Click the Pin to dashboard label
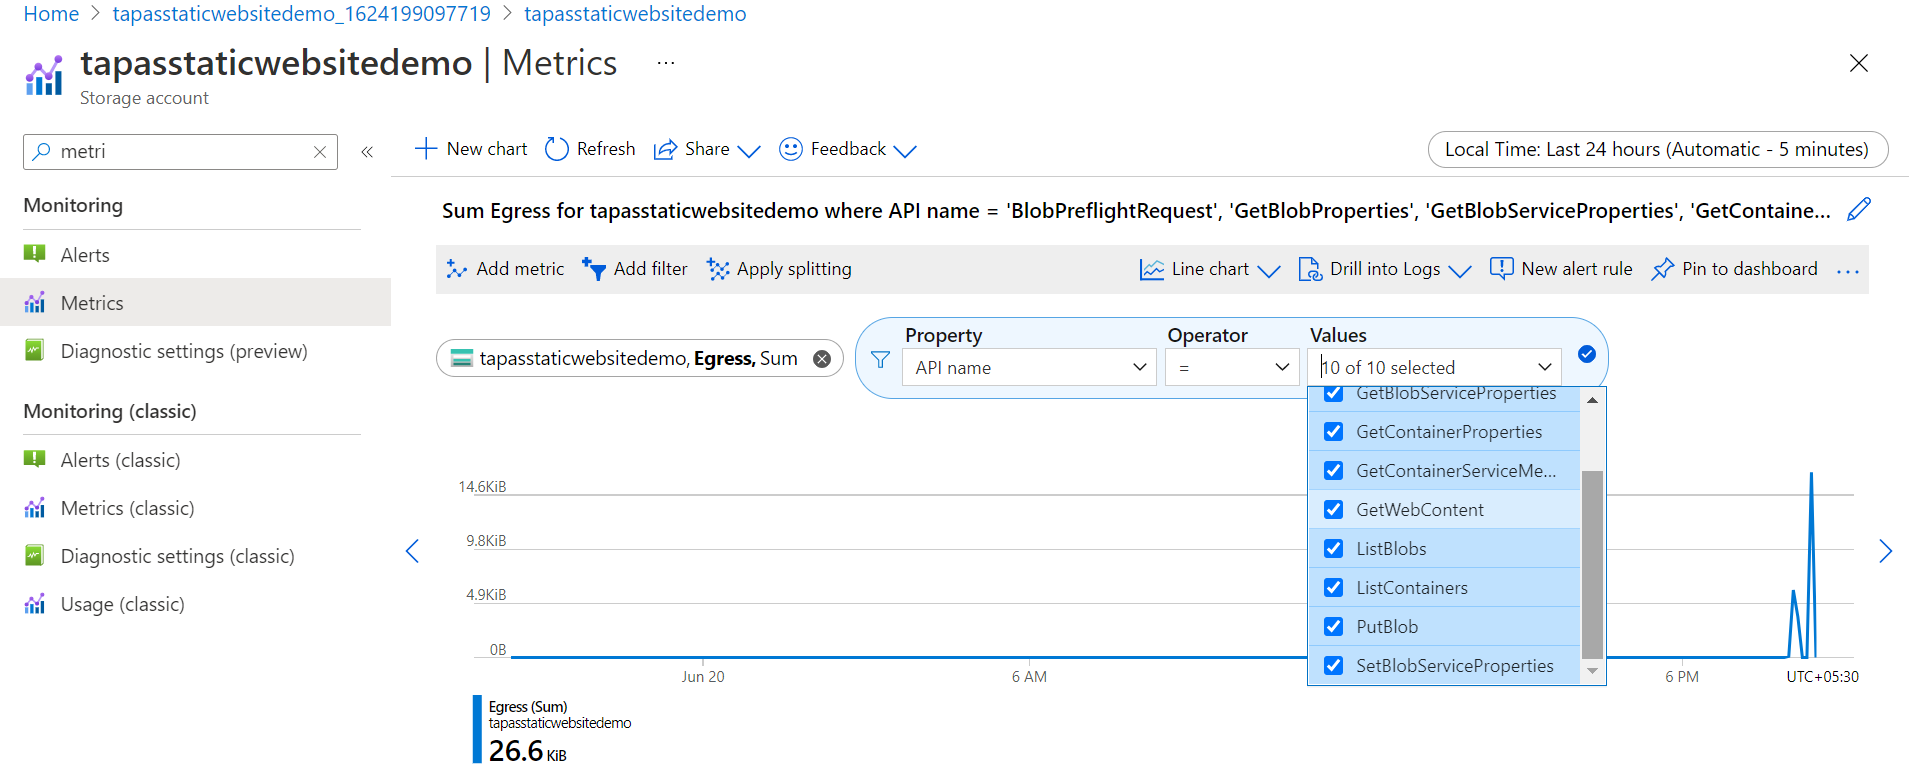Viewport: 1909px width, 769px height. click(x=1750, y=269)
